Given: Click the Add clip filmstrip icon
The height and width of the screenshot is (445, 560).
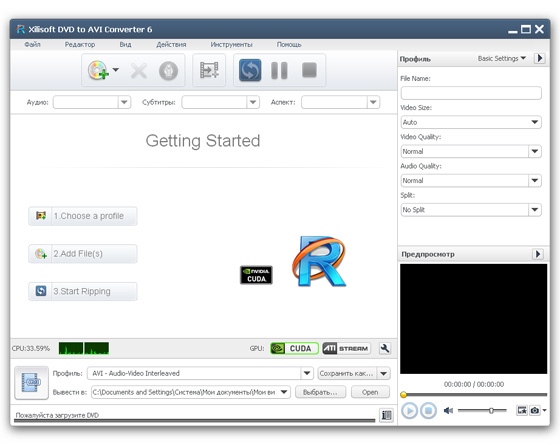Looking at the screenshot, I should click(x=209, y=70).
